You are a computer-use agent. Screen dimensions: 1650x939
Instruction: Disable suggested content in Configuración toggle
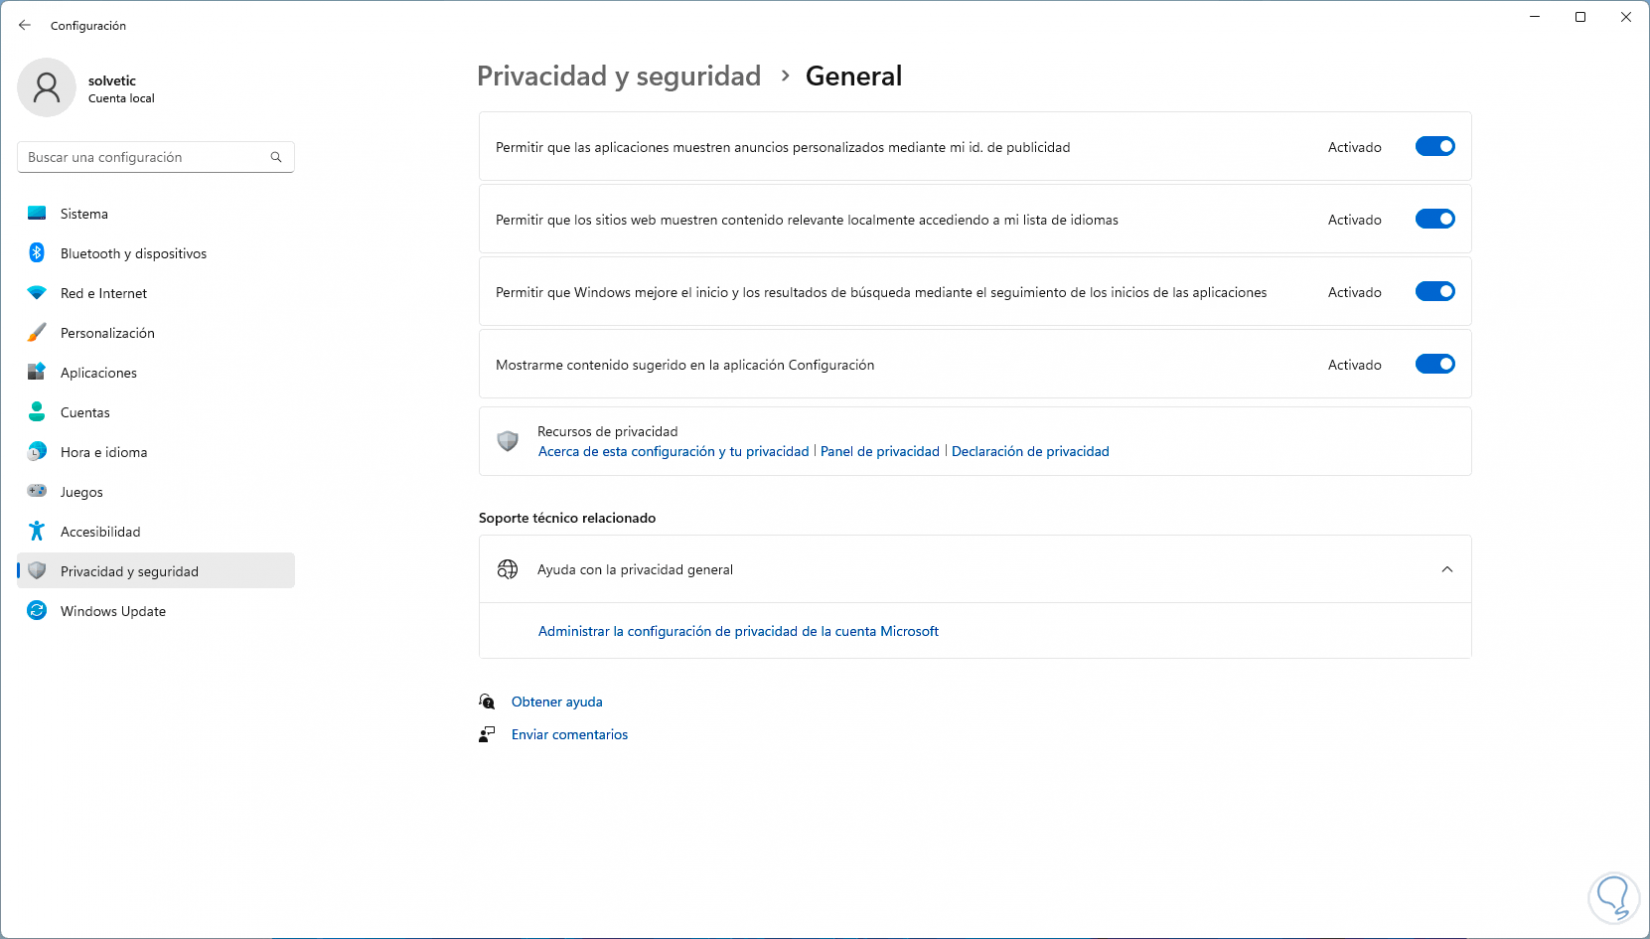[1434, 364]
